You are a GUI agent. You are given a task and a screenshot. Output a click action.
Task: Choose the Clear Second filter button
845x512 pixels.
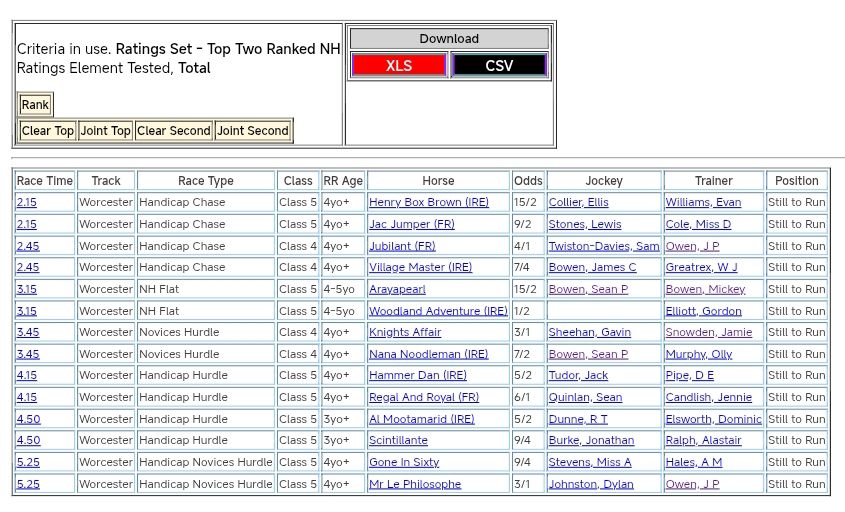pyautogui.click(x=174, y=131)
